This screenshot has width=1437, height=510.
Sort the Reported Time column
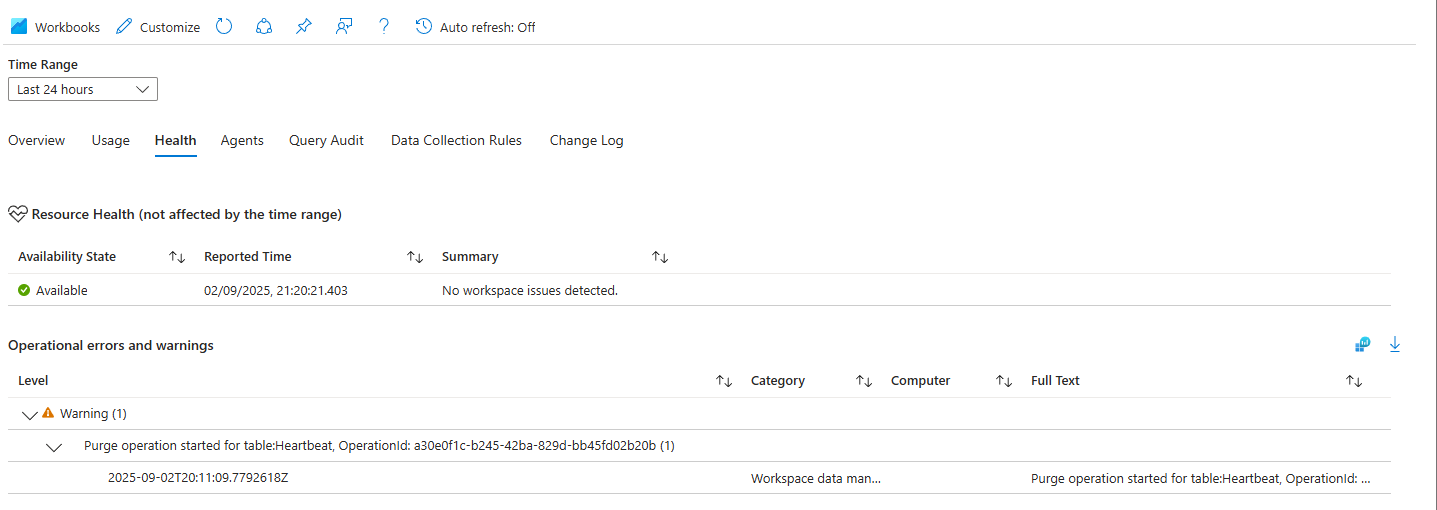[x=415, y=257]
